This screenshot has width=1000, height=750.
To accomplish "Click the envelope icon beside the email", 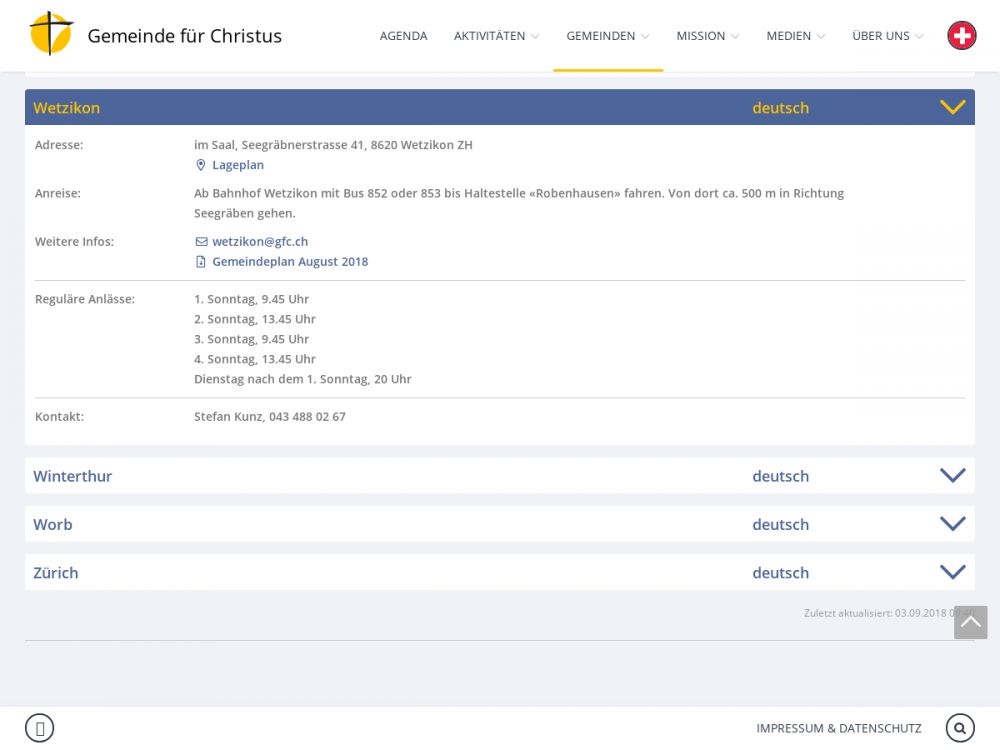I will click(x=201, y=242).
